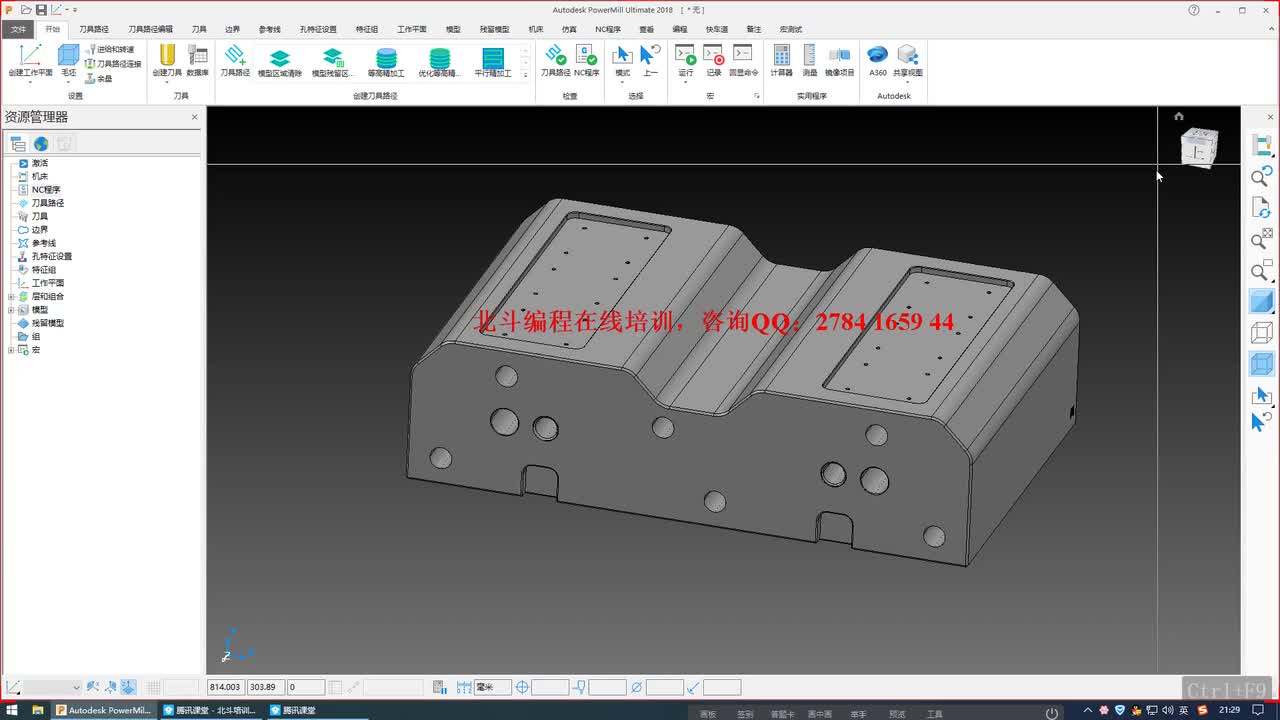This screenshot has height=720, width=1280.
Task: Expand the strategy gallery more arrow
Action: pyautogui.click(x=526, y=74)
